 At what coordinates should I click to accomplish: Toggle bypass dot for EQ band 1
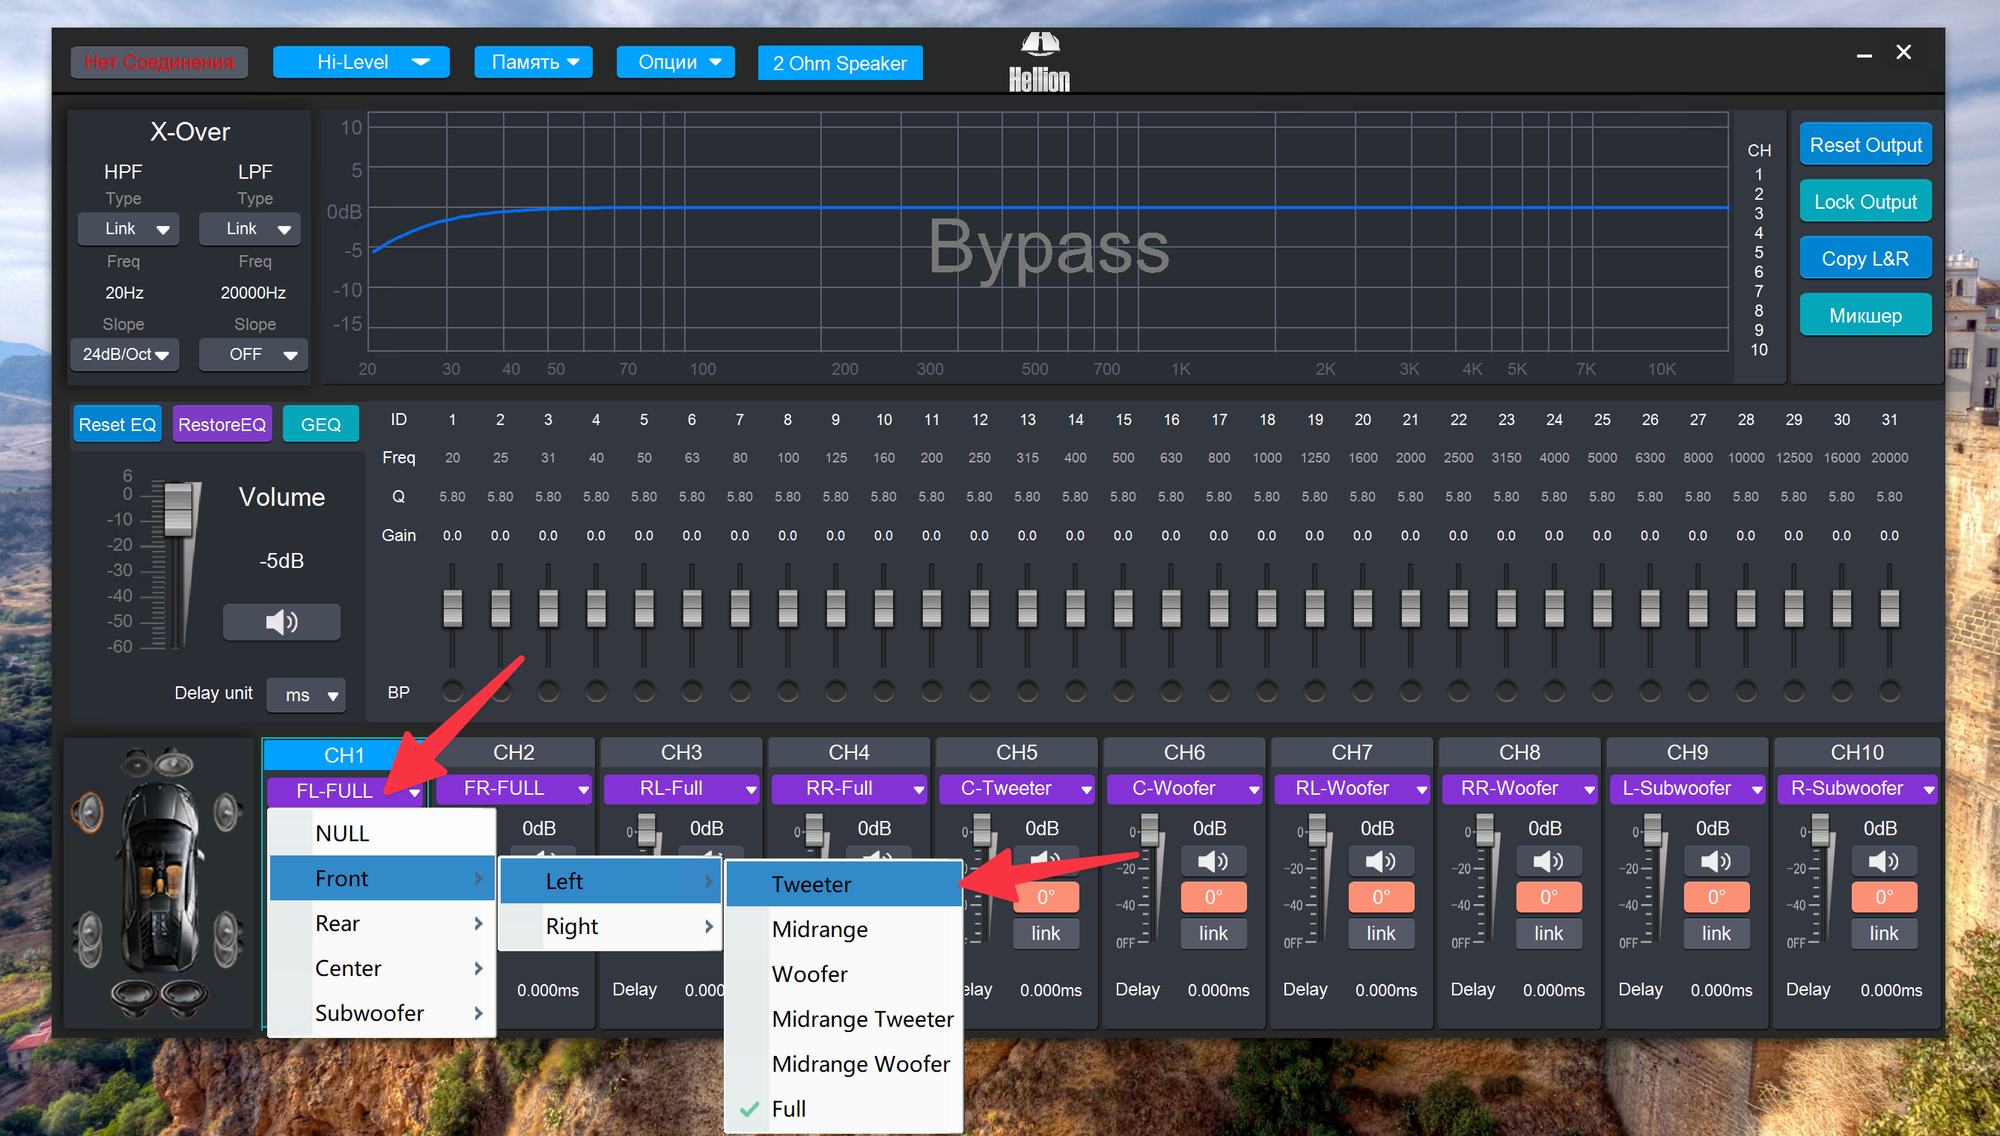[x=452, y=691]
